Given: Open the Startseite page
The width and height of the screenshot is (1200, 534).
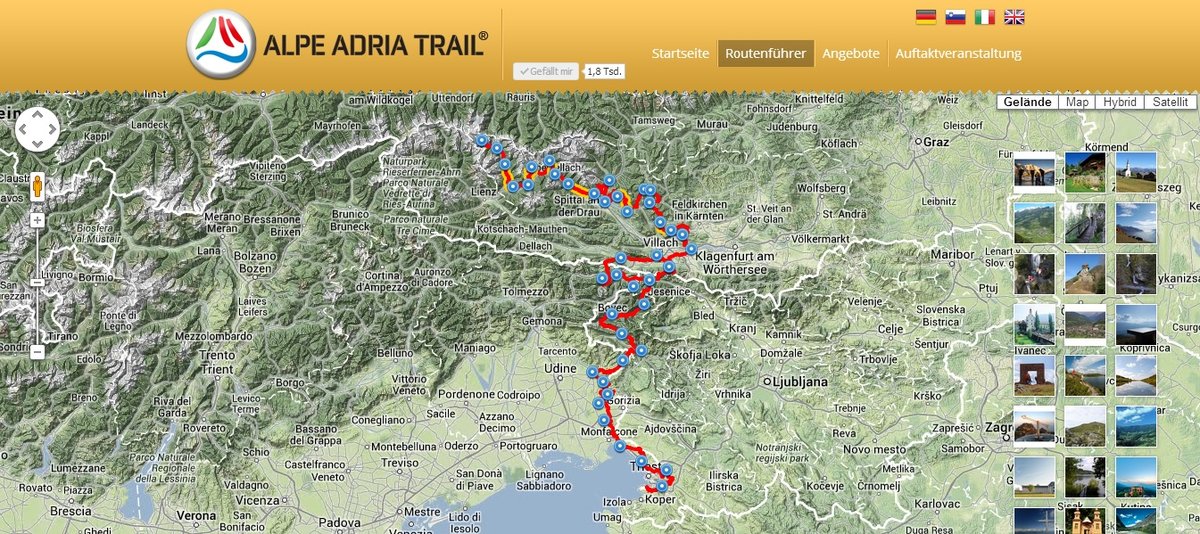Looking at the screenshot, I should click(x=680, y=54).
